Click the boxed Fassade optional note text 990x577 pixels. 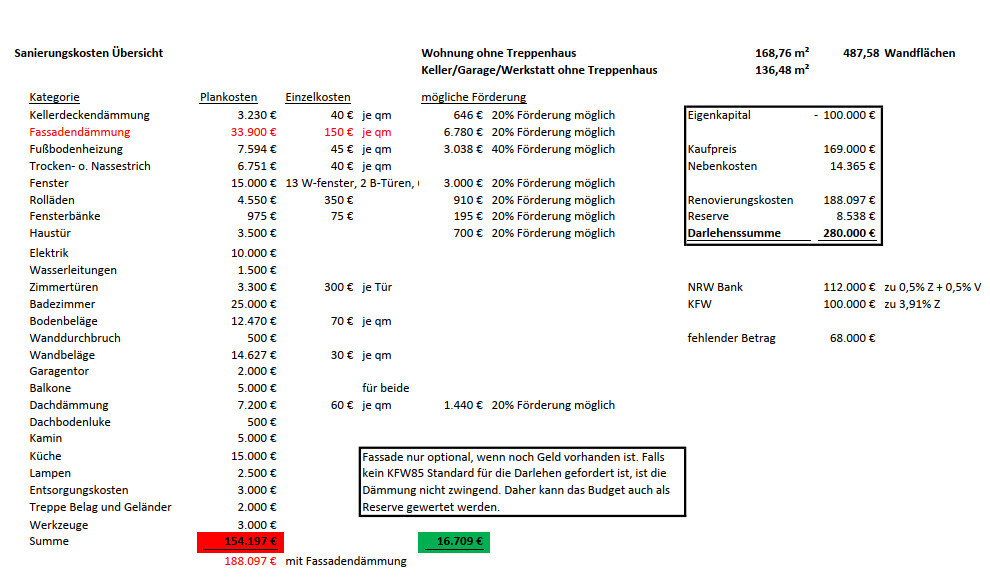521,481
